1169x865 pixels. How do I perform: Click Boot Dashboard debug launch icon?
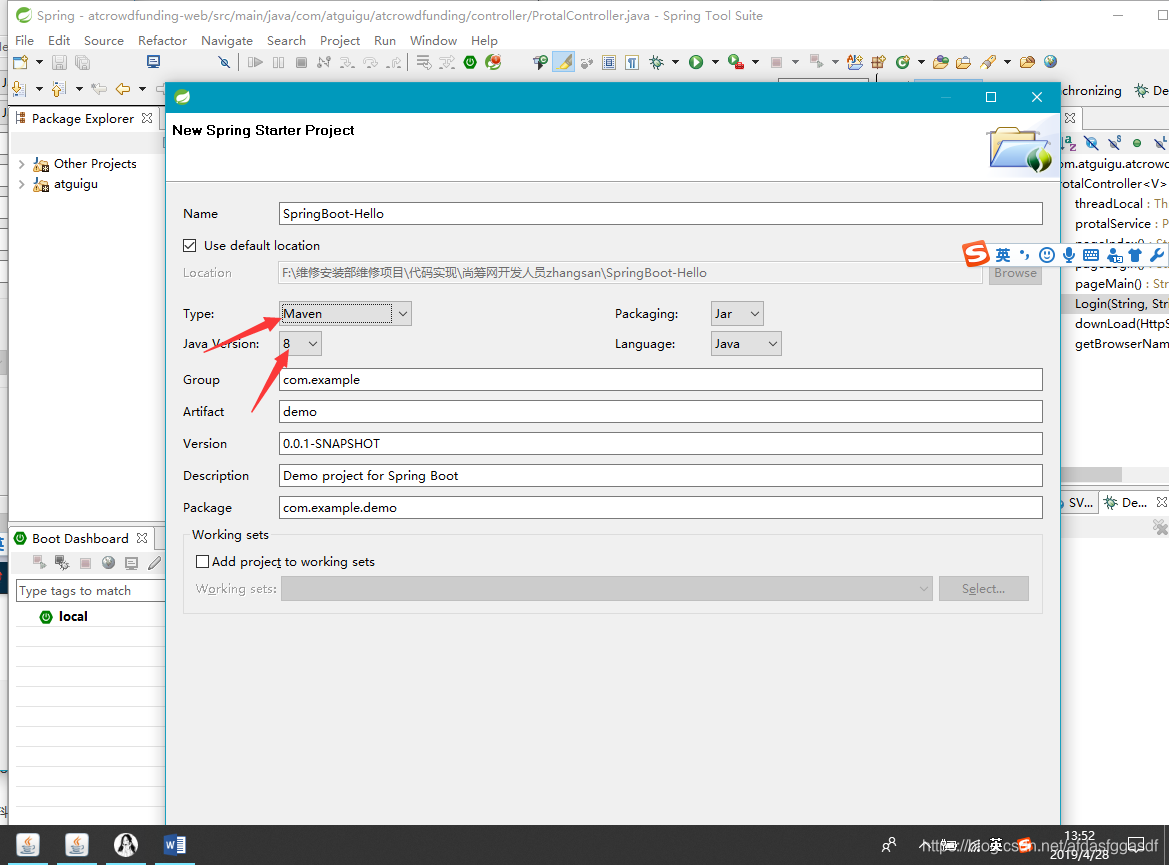62,563
